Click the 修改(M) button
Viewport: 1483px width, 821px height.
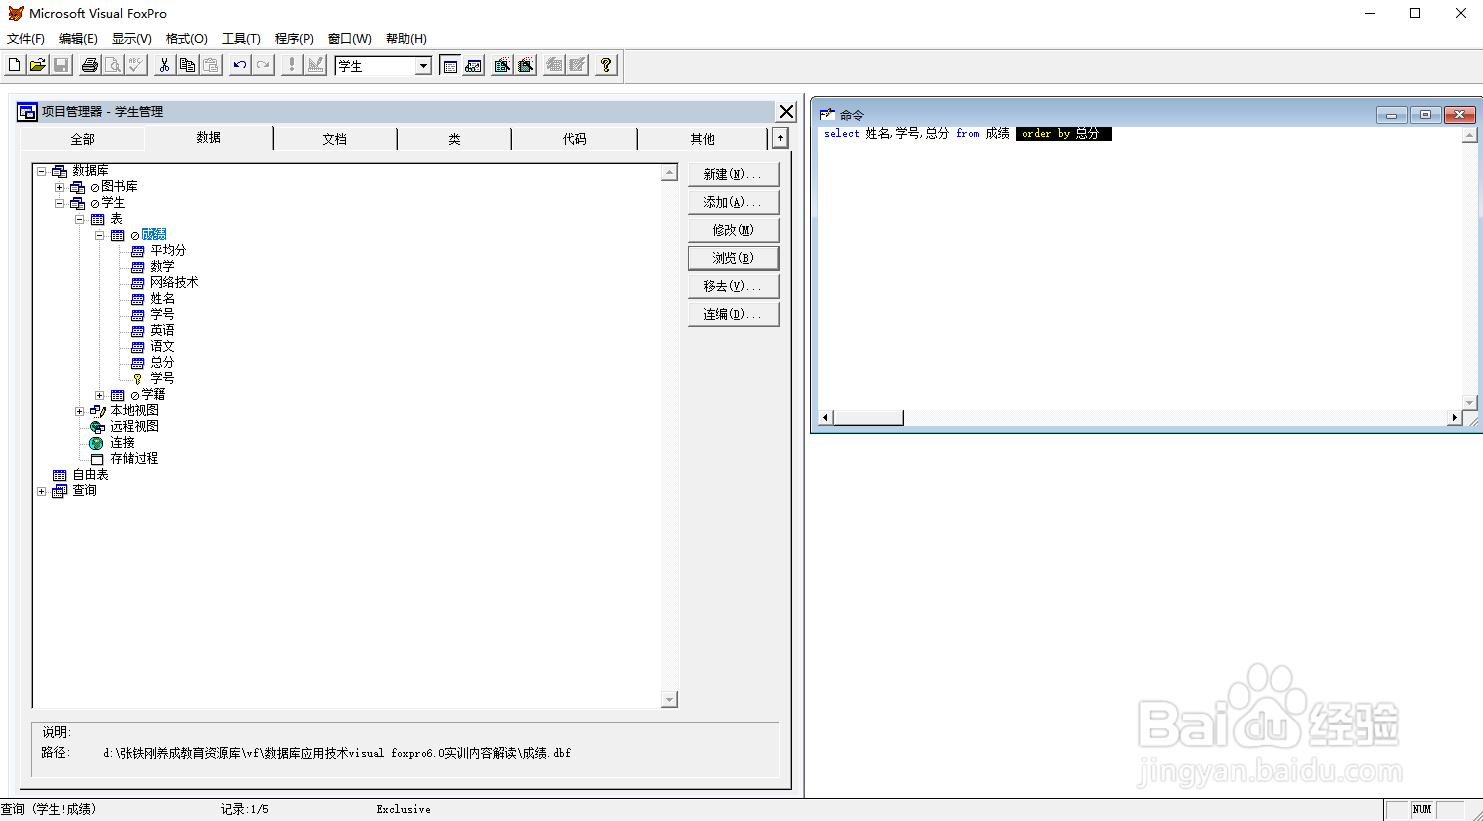pos(733,230)
